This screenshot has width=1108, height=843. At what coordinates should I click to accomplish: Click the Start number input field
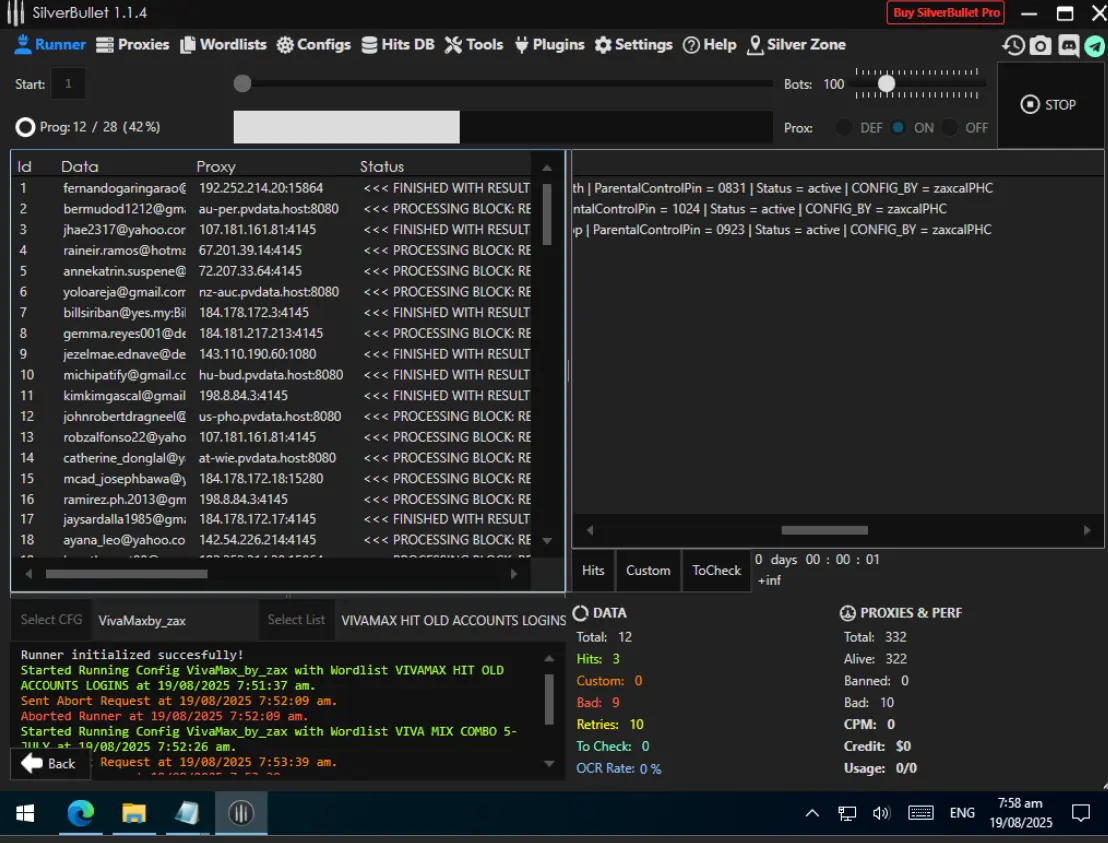69,84
